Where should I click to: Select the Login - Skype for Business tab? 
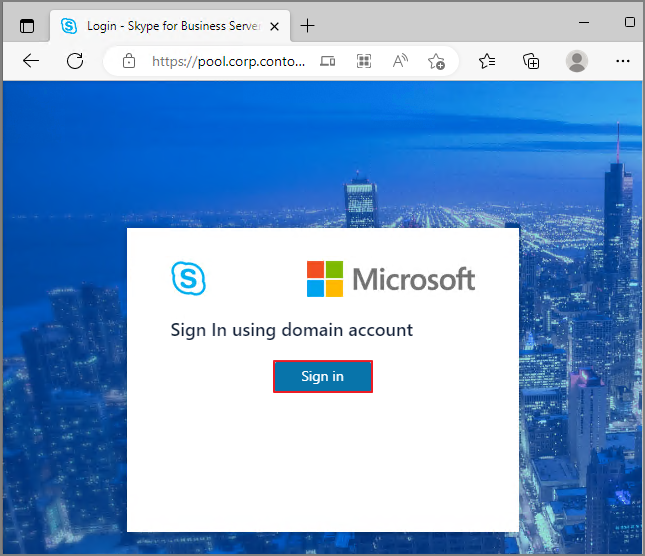170,26
